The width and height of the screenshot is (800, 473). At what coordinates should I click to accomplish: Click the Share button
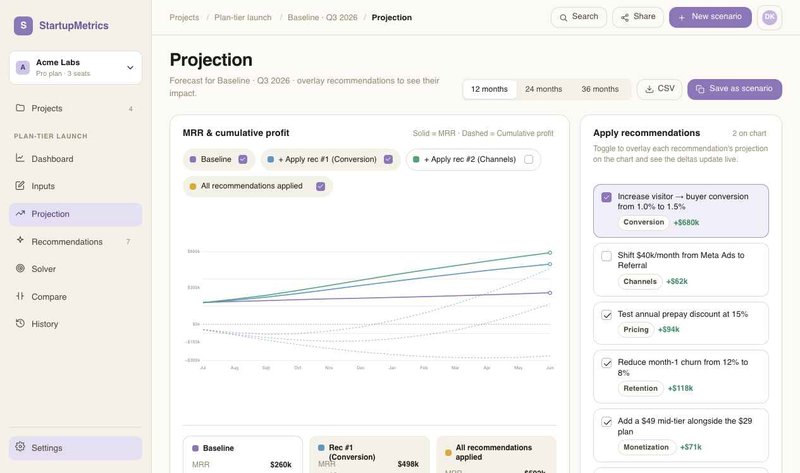[638, 17]
